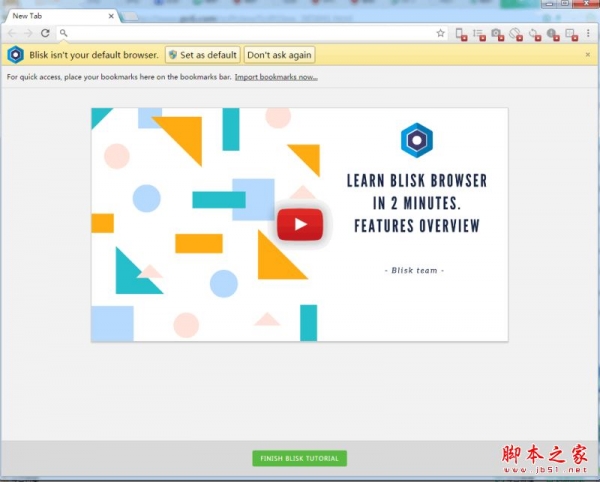Click the 'Blisk isn't your default browser.' text
Screen dimensions: 600x482
94,55
